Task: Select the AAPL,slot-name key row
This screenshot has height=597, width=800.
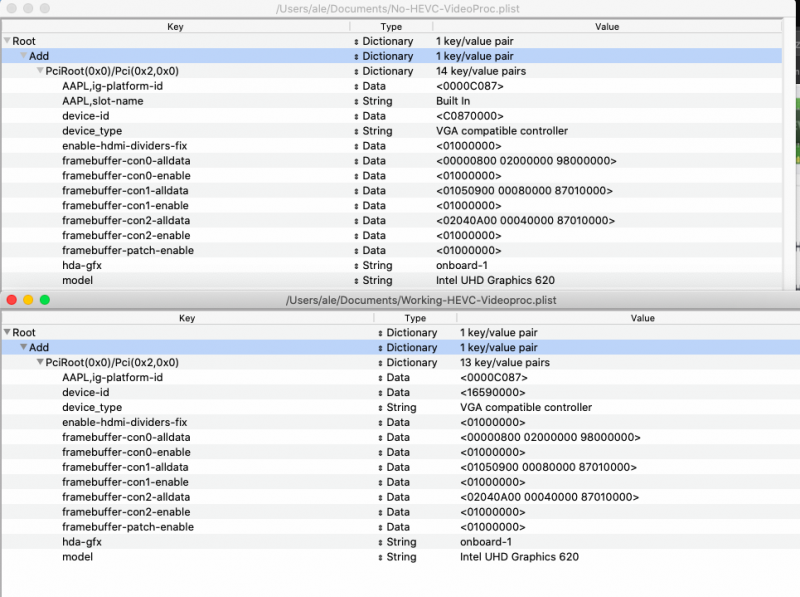Action: click(102, 101)
